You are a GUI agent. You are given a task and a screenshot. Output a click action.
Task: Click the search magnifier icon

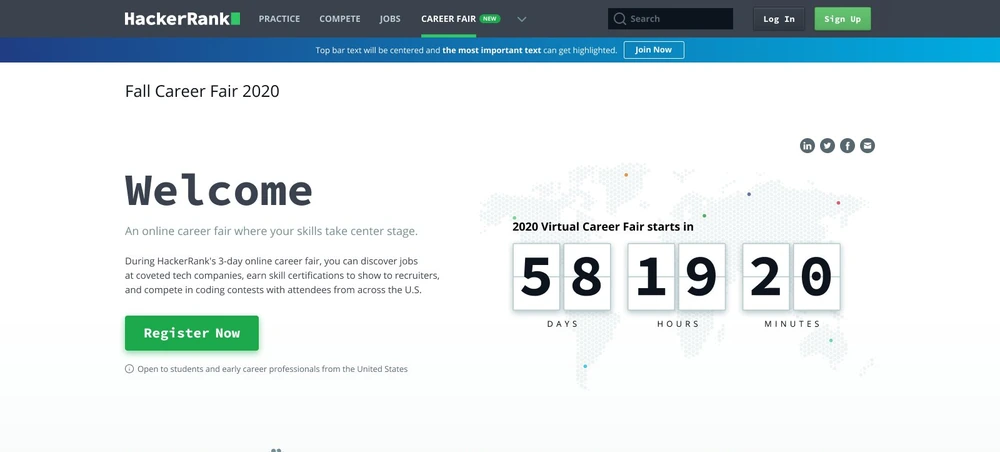pos(619,18)
